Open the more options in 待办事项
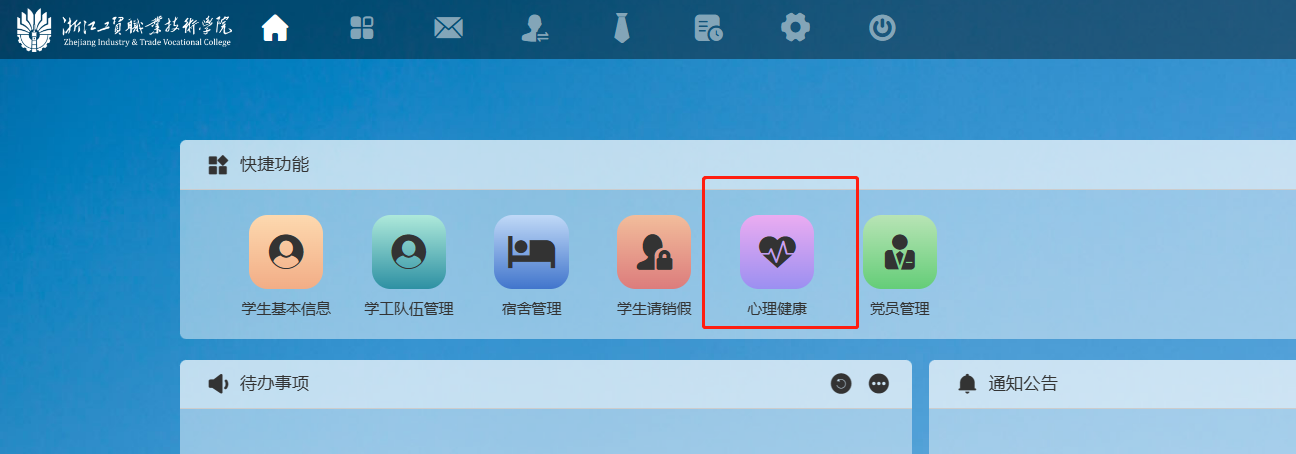The height and width of the screenshot is (454, 1296). 879,383
